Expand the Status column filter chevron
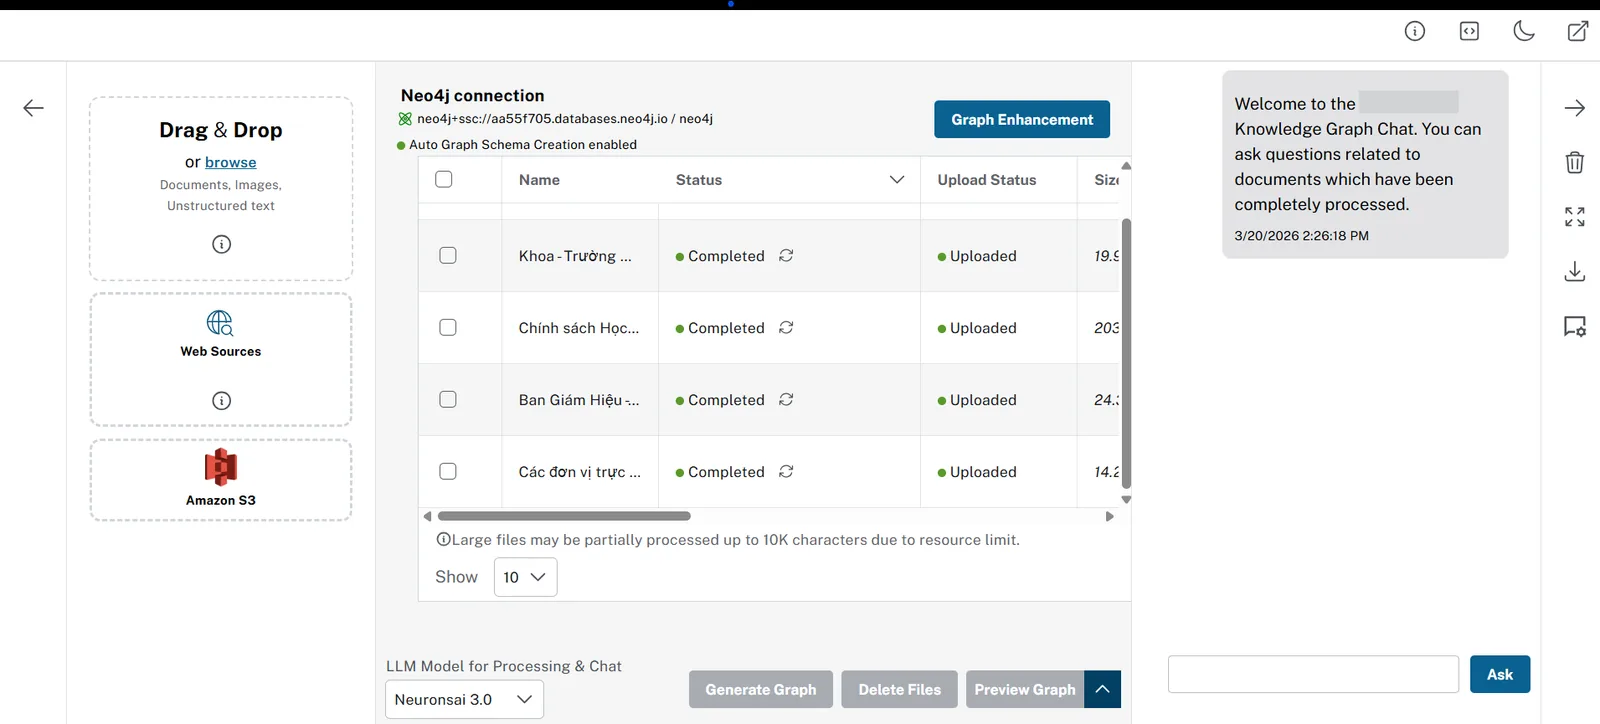This screenshot has height=724, width=1600. pyautogui.click(x=897, y=180)
